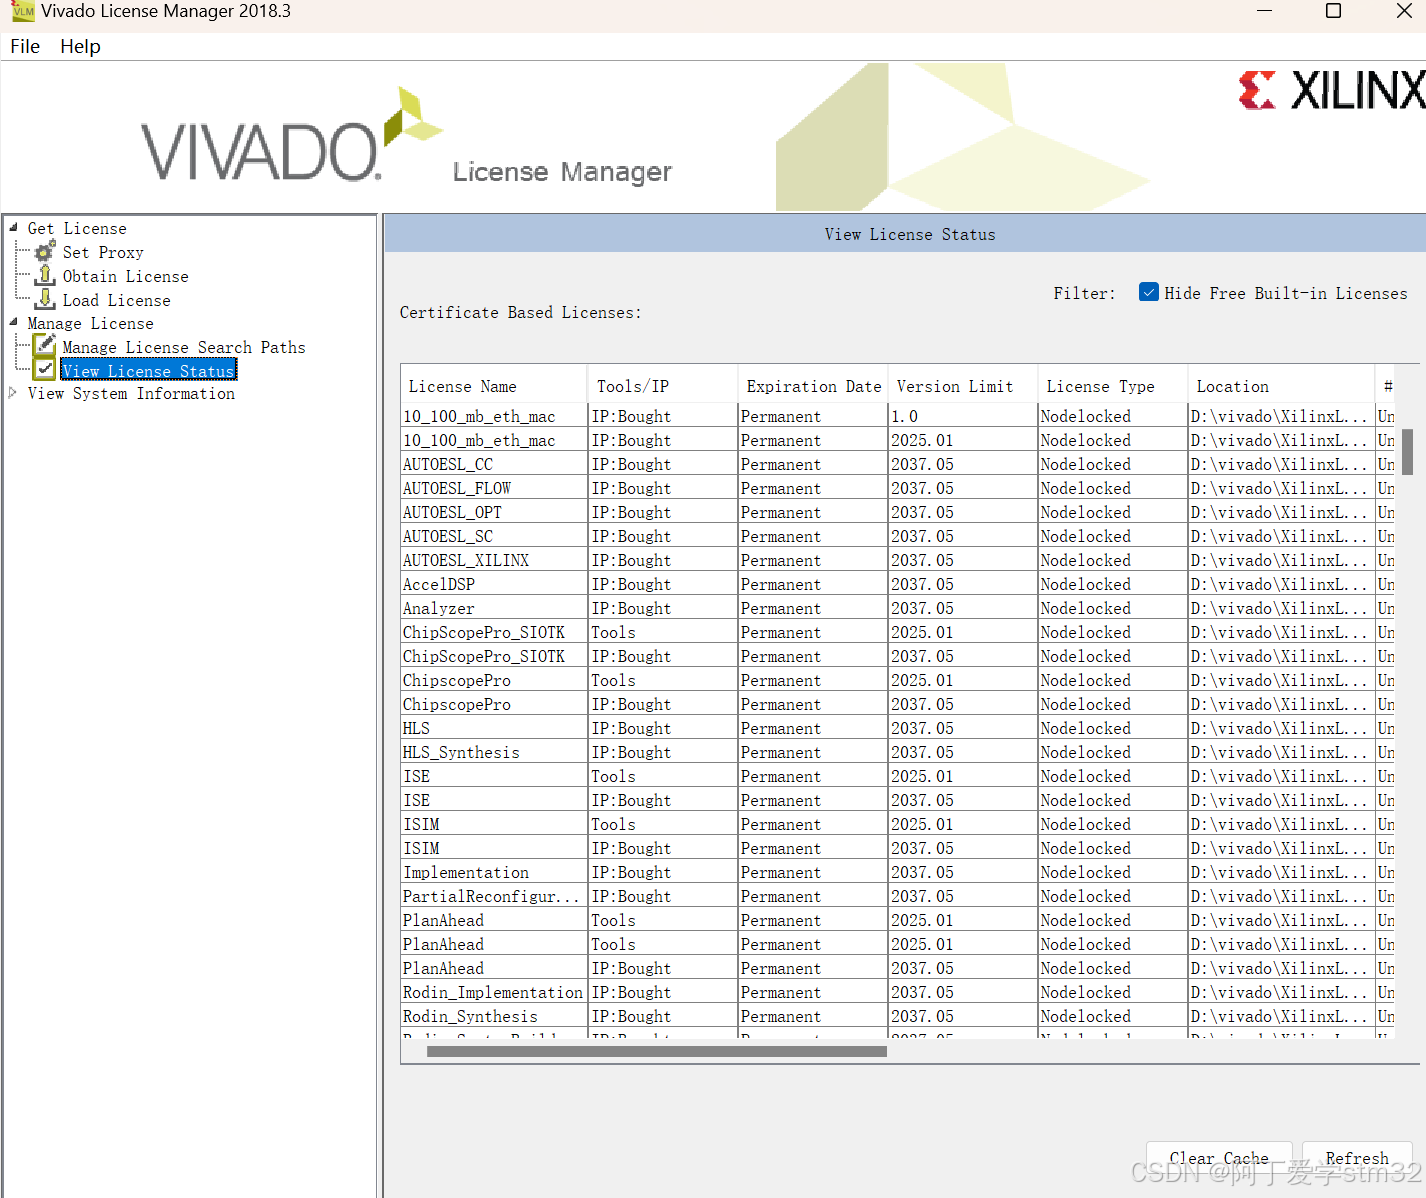Select the AUTOESL_CC license row
The width and height of the screenshot is (1426, 1198).
(x=898, y=464)
